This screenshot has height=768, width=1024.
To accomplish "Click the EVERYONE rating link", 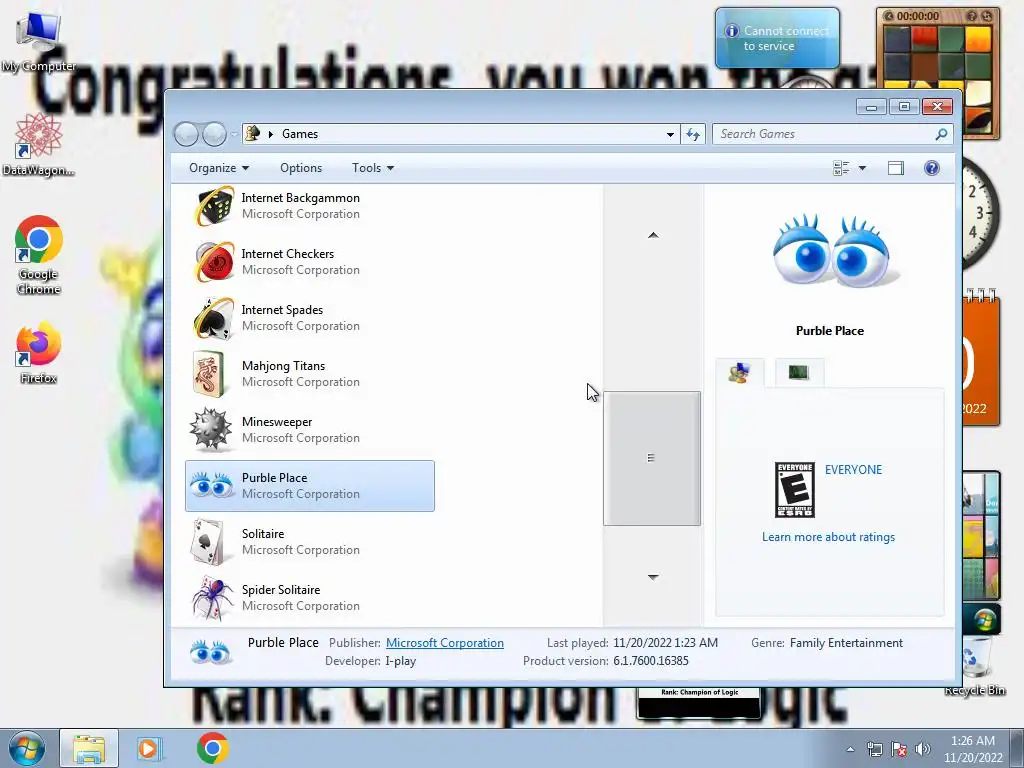I will tap(853, 470).
